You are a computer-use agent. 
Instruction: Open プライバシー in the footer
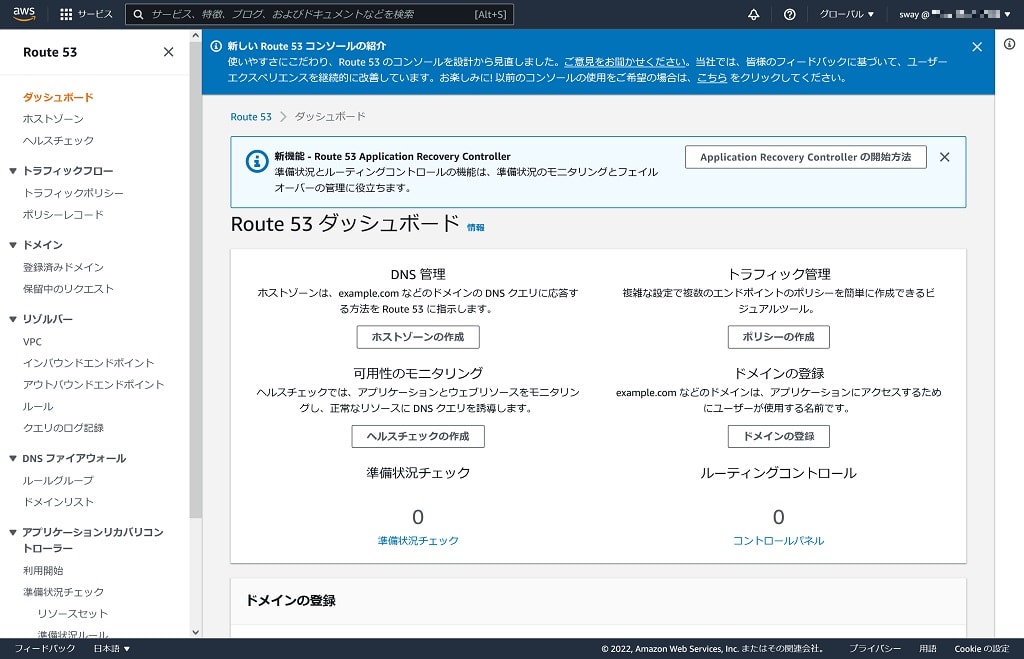click(x=874, y=649)
